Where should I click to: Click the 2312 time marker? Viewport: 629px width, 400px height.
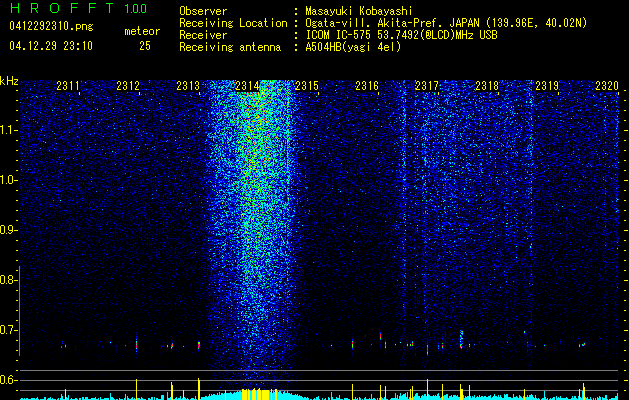click(128, 85)
